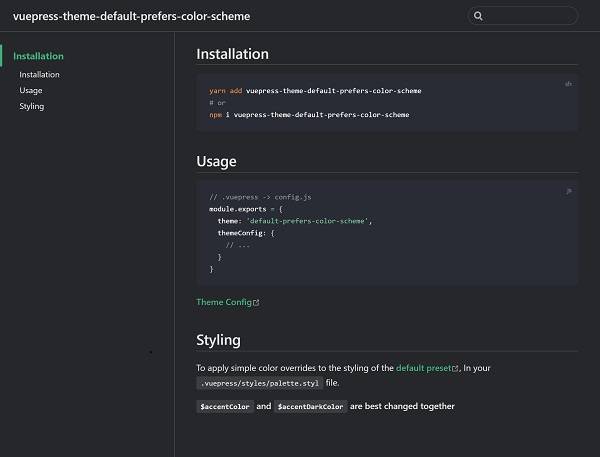Screen dimensions: 600x457
Task: Focus the search input box
Action: [x=523, y=16]
